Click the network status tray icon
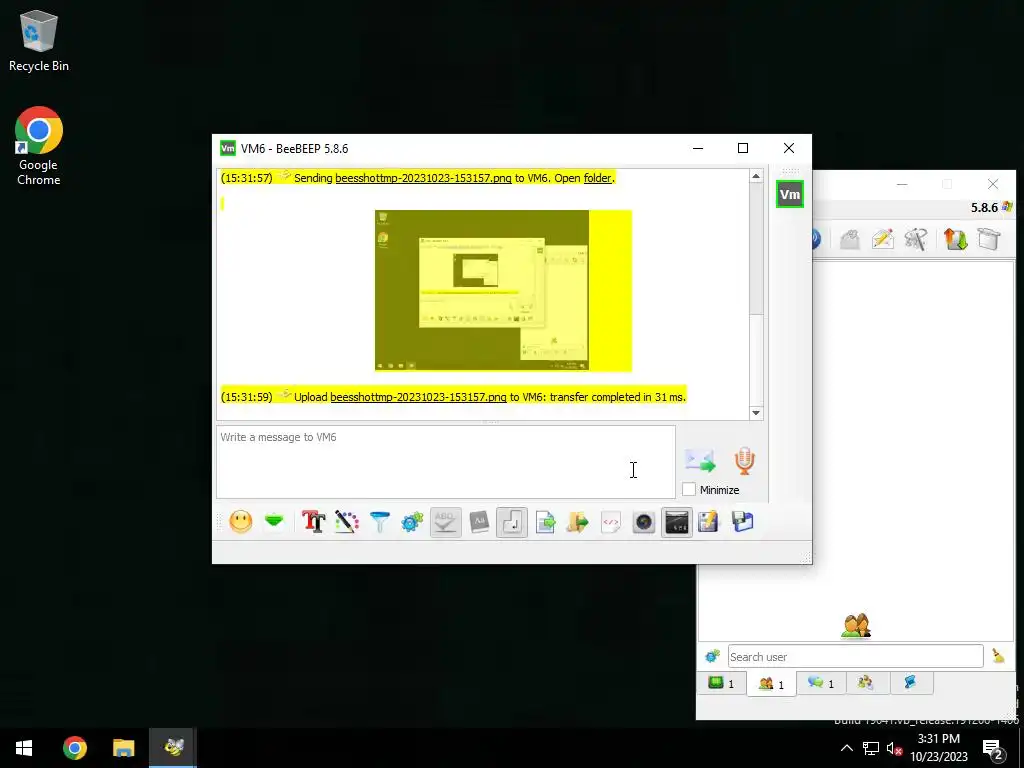Viewport: 1024px width, 768px height. coord(871,748)
